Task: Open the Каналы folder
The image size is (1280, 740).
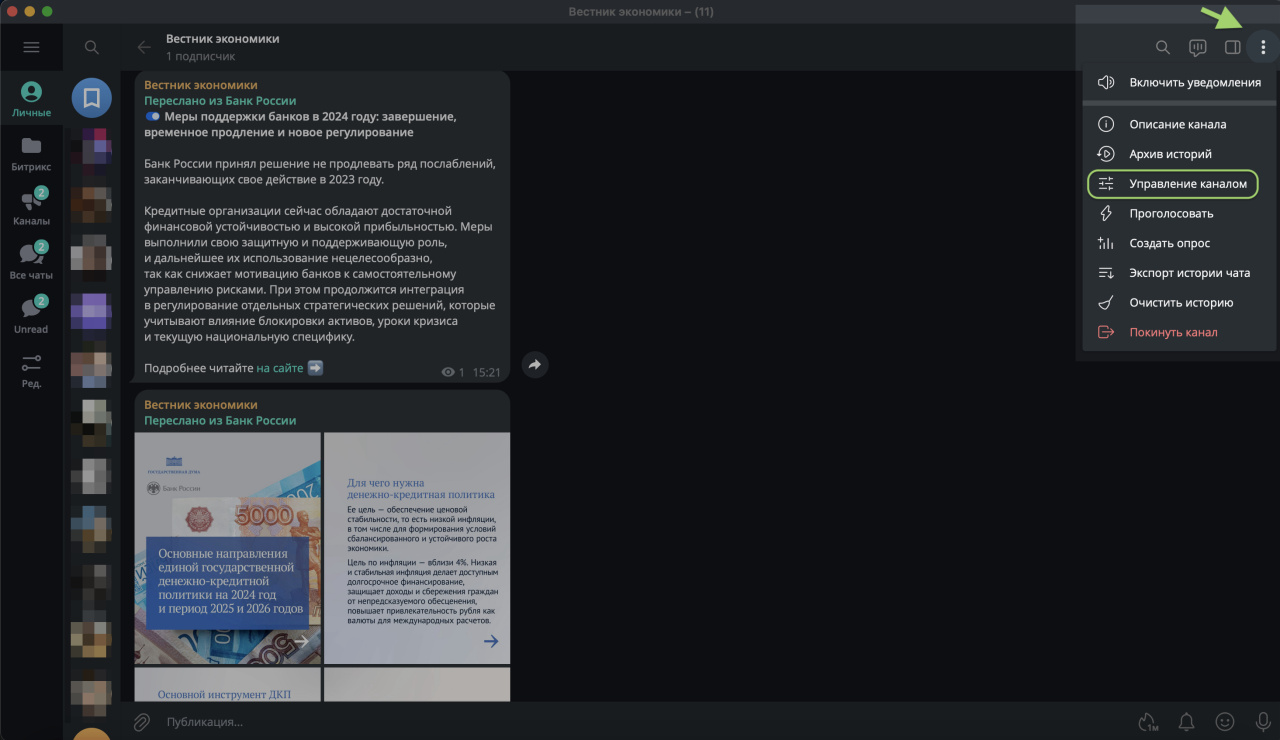Action: tap(31, 208)
